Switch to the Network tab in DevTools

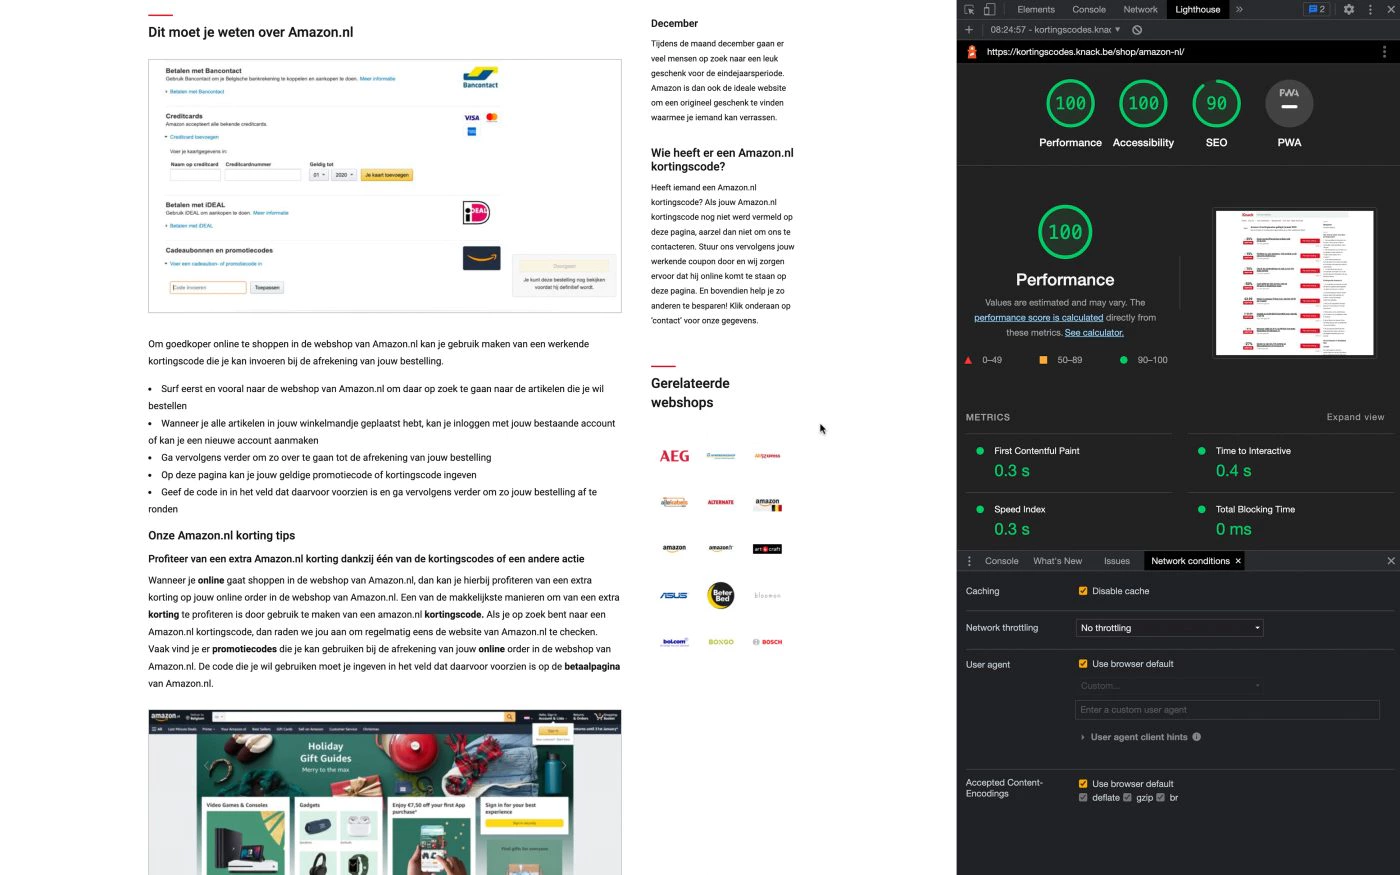click(1140, 9)
